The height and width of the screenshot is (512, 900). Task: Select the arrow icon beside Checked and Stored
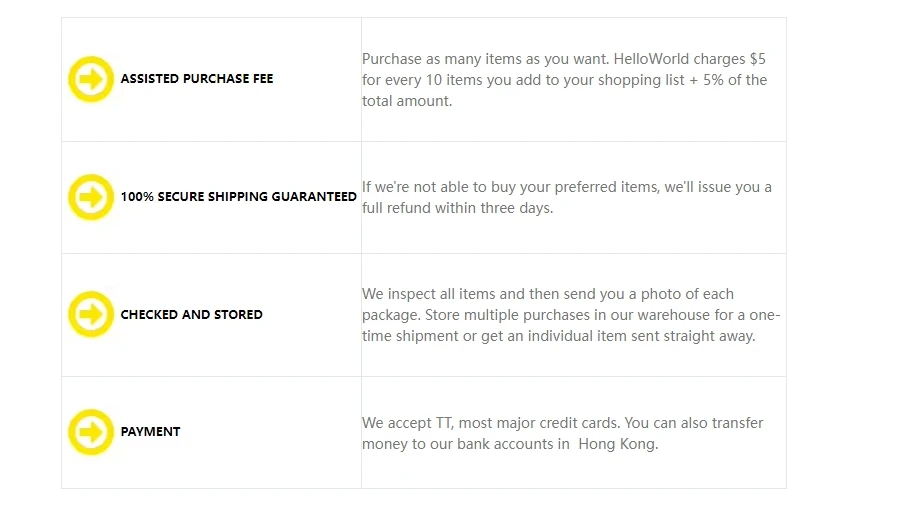click(91, 314)
